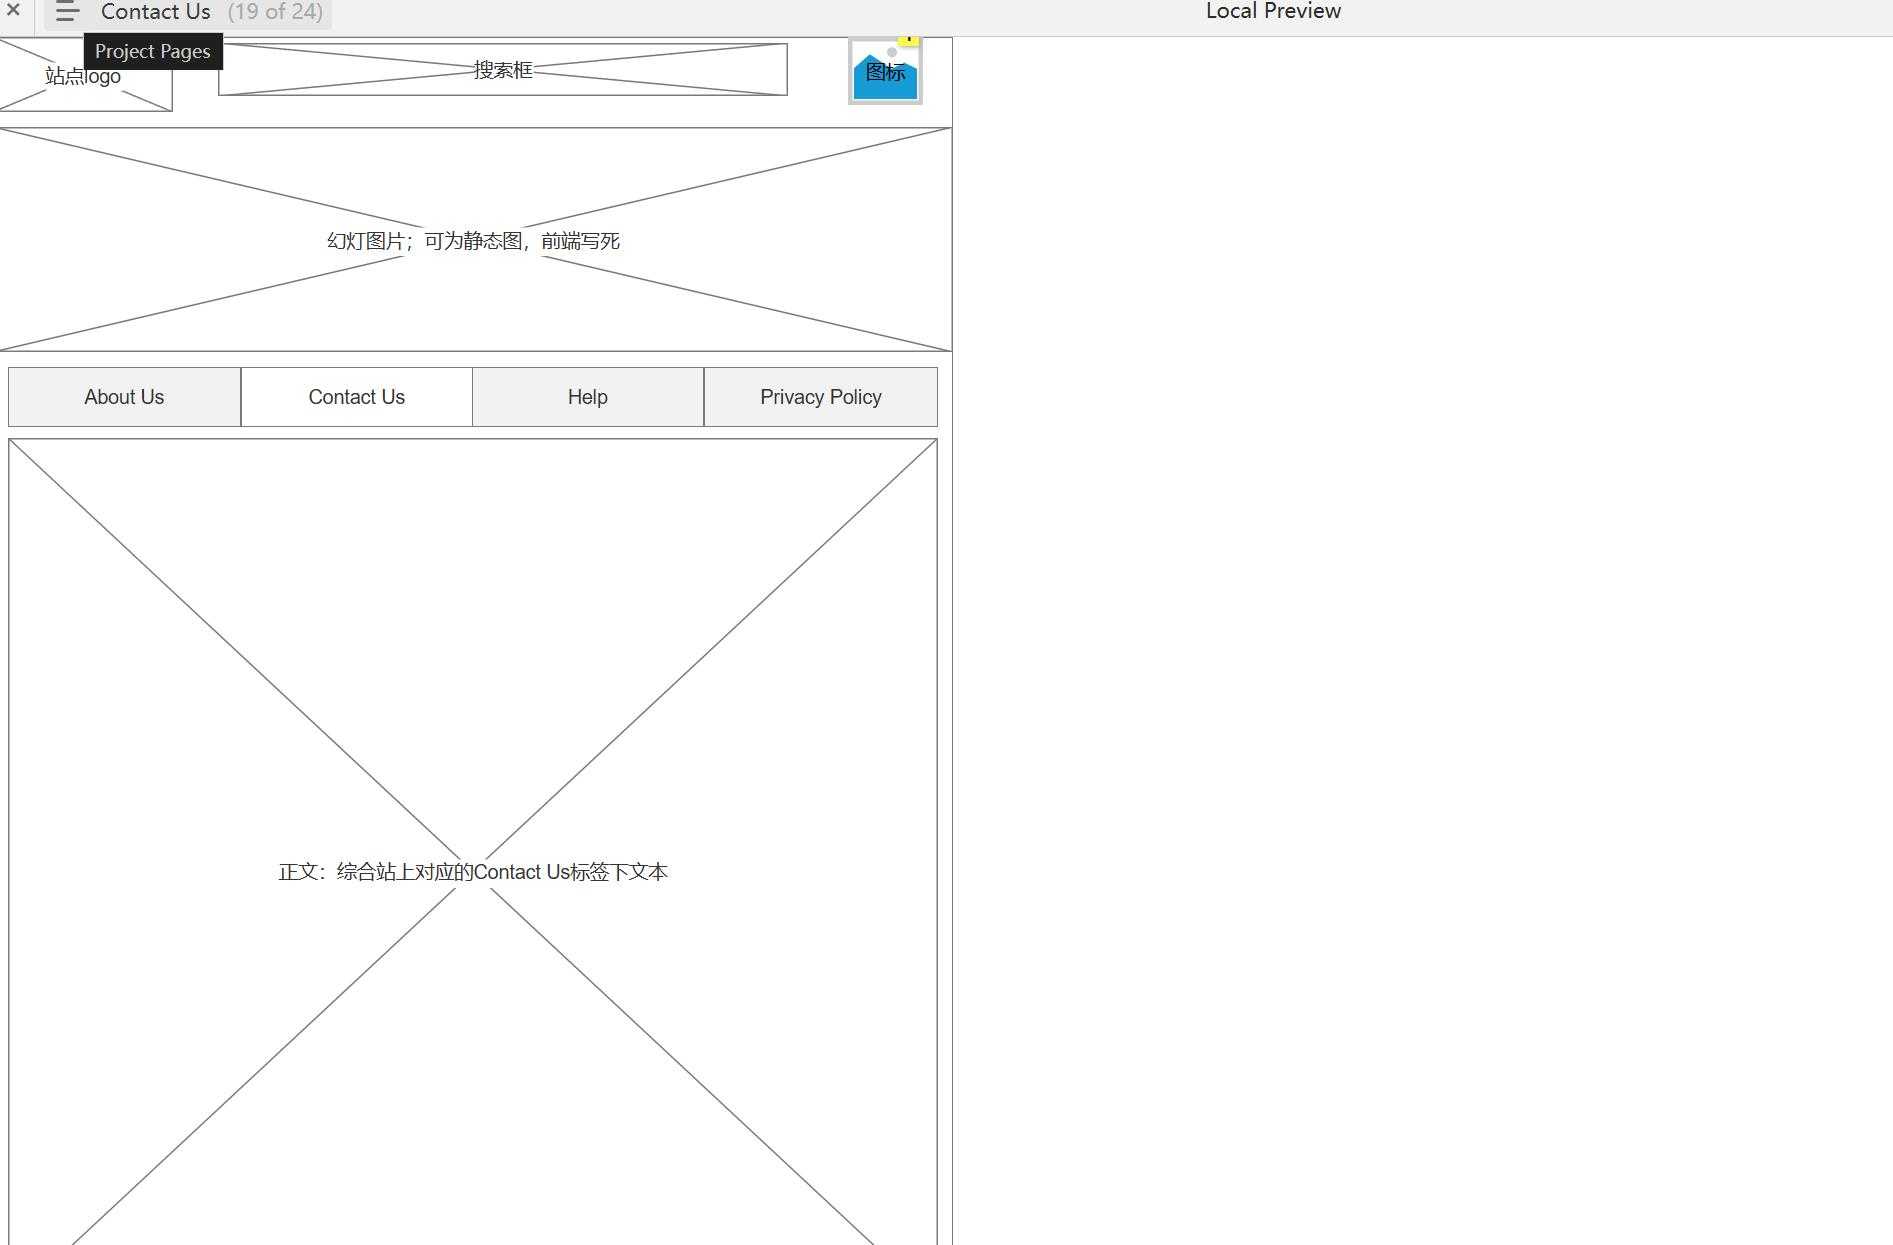Select the Contact Us tab in navigation row

tap(356, 397)
